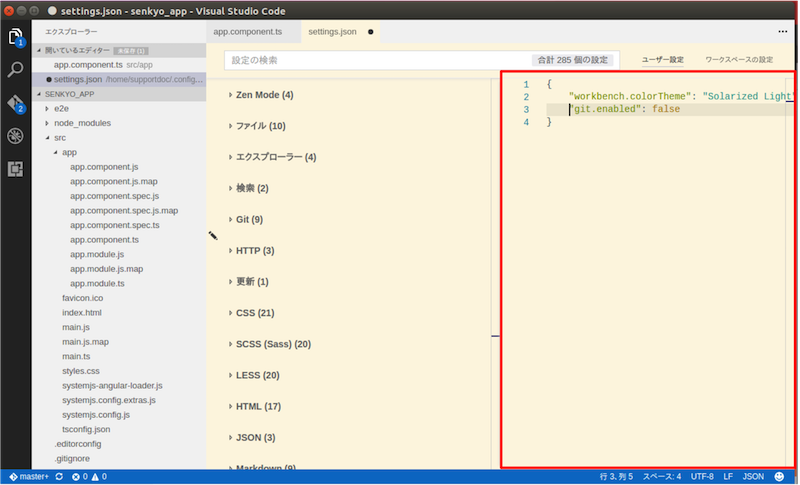The image size is (800, 485).
Task: Click the 未保存 (1) badge
Action: 131,50
